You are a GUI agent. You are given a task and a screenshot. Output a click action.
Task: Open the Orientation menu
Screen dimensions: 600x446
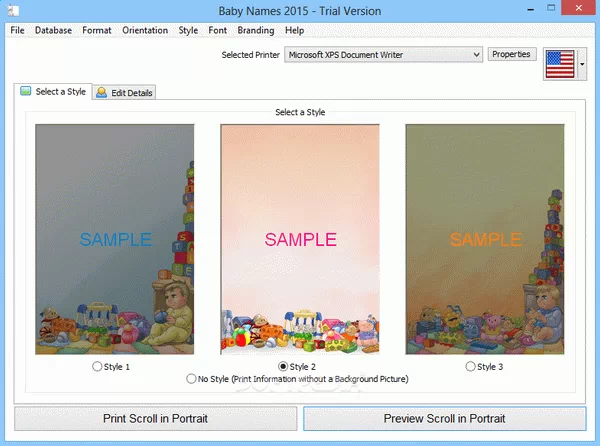(145, 31)
